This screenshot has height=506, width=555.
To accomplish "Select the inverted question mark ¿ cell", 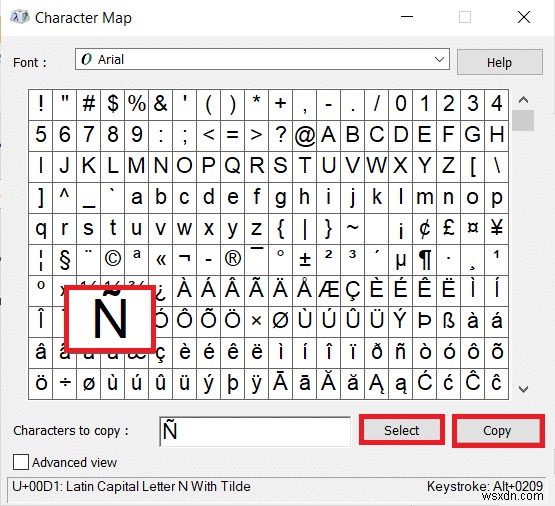I will click(162, 291).
